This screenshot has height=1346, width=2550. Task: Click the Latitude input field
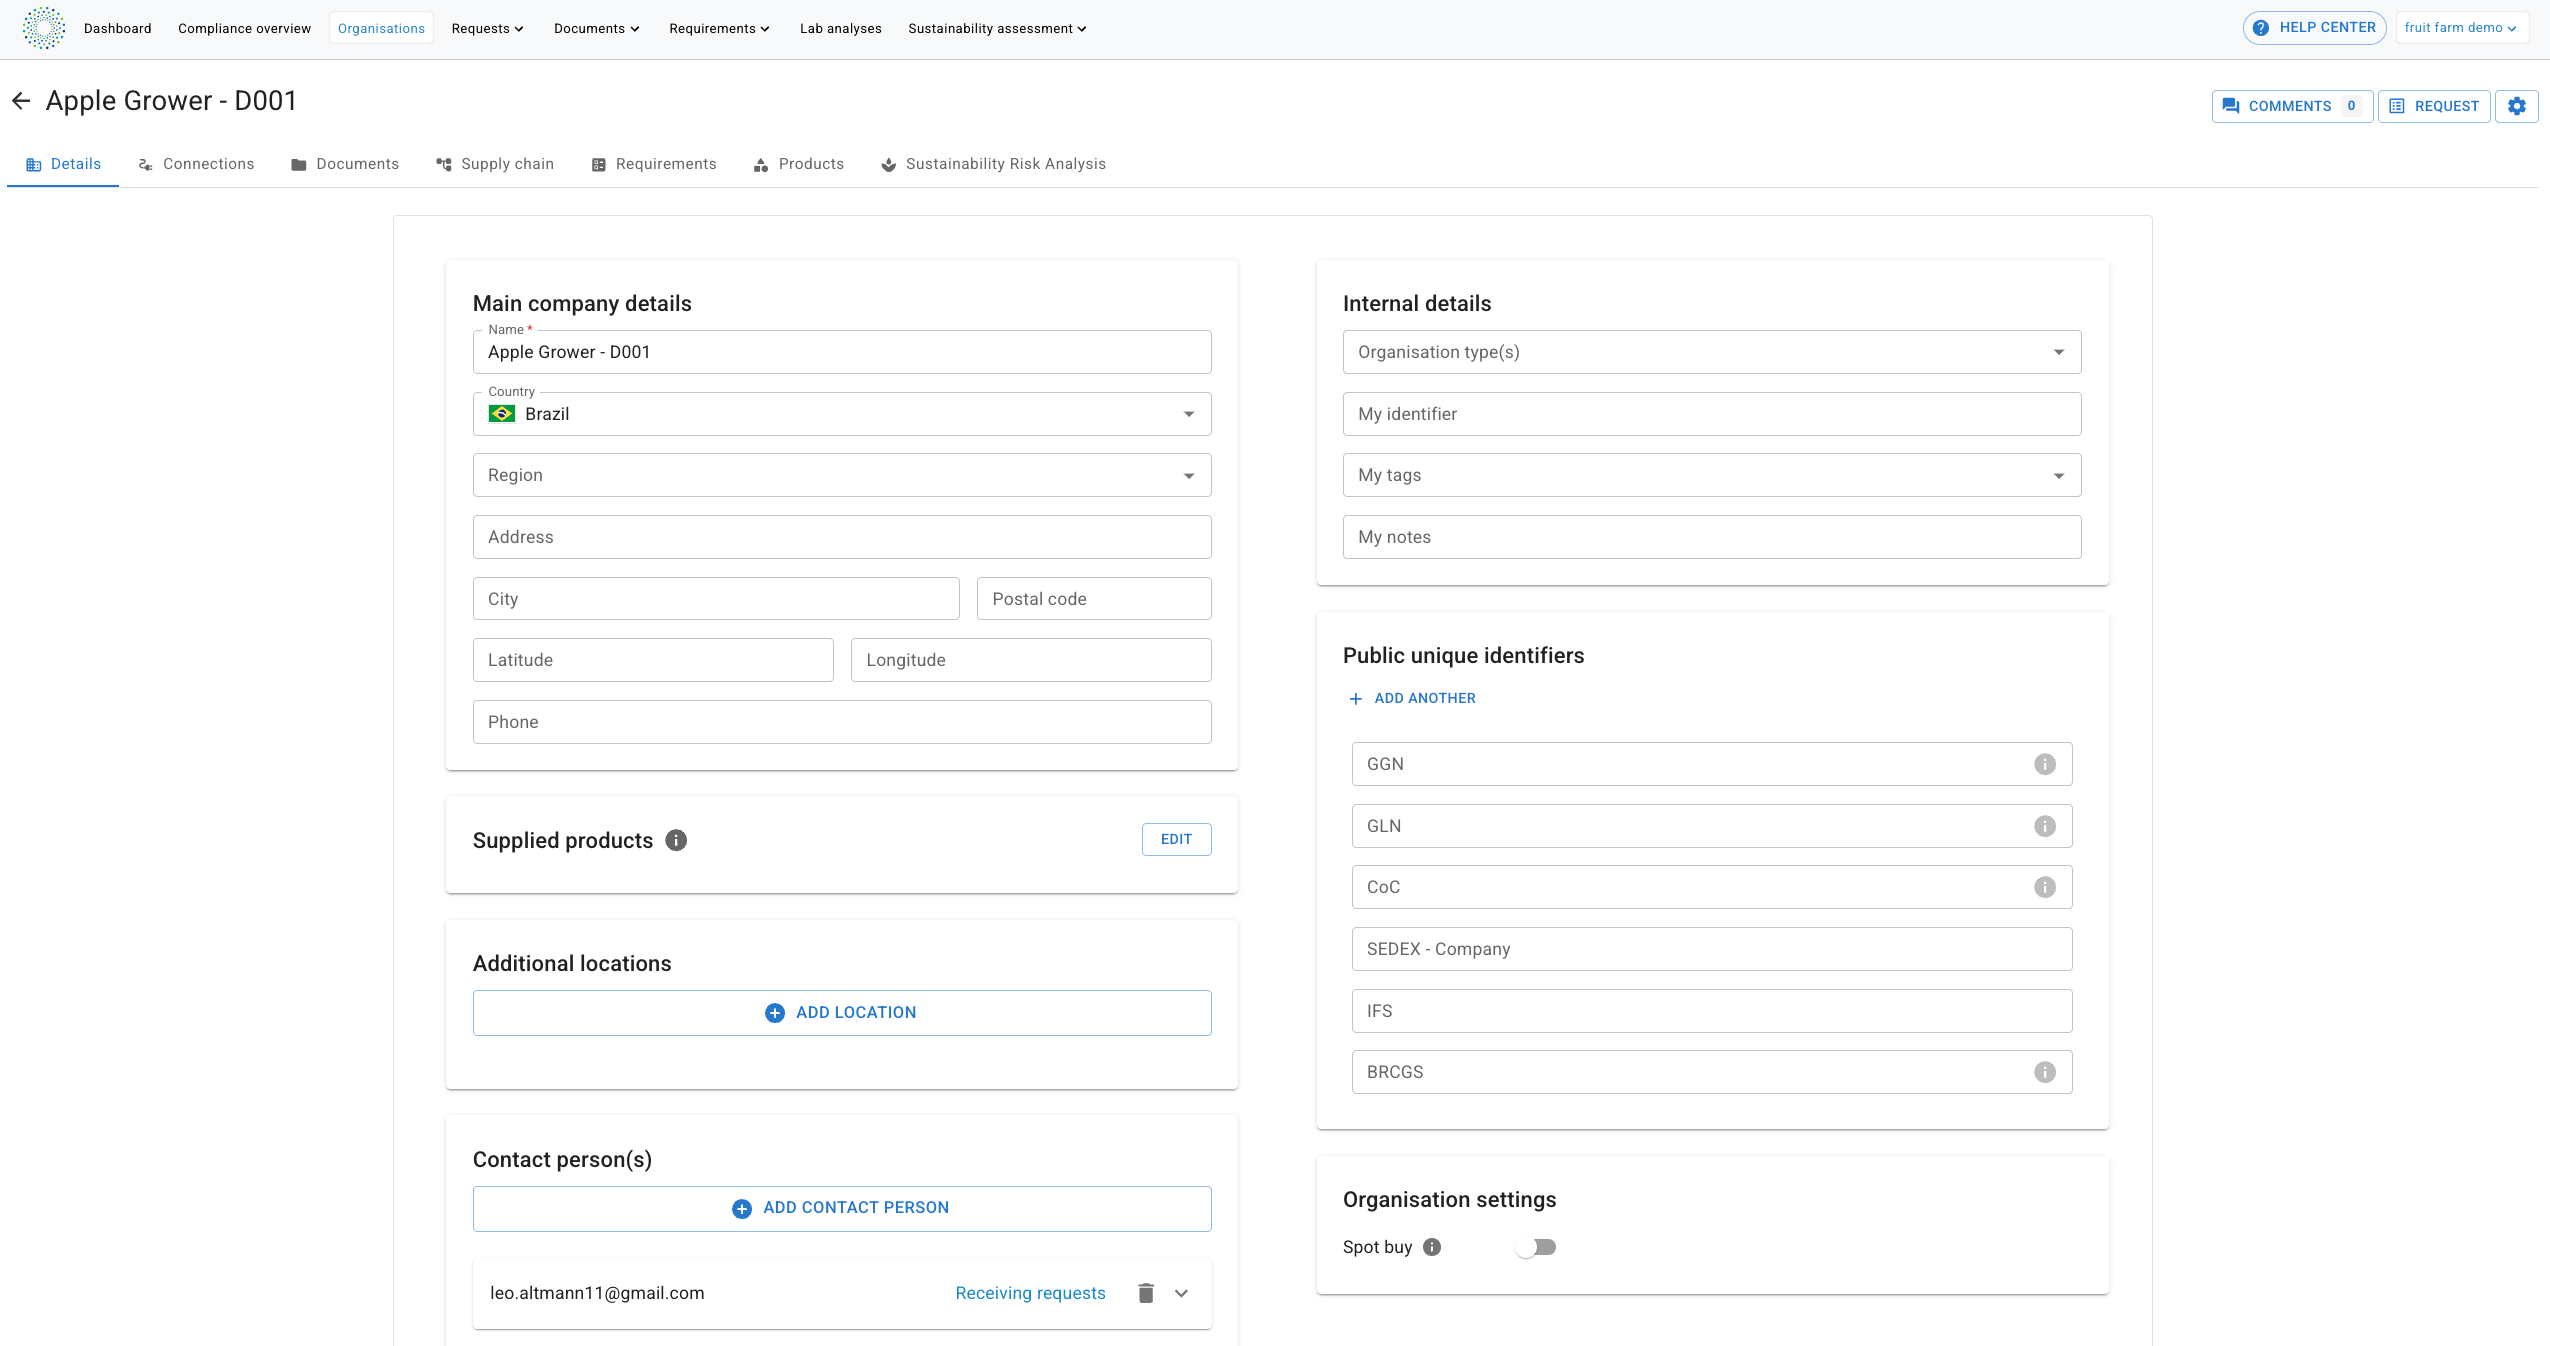653,660
